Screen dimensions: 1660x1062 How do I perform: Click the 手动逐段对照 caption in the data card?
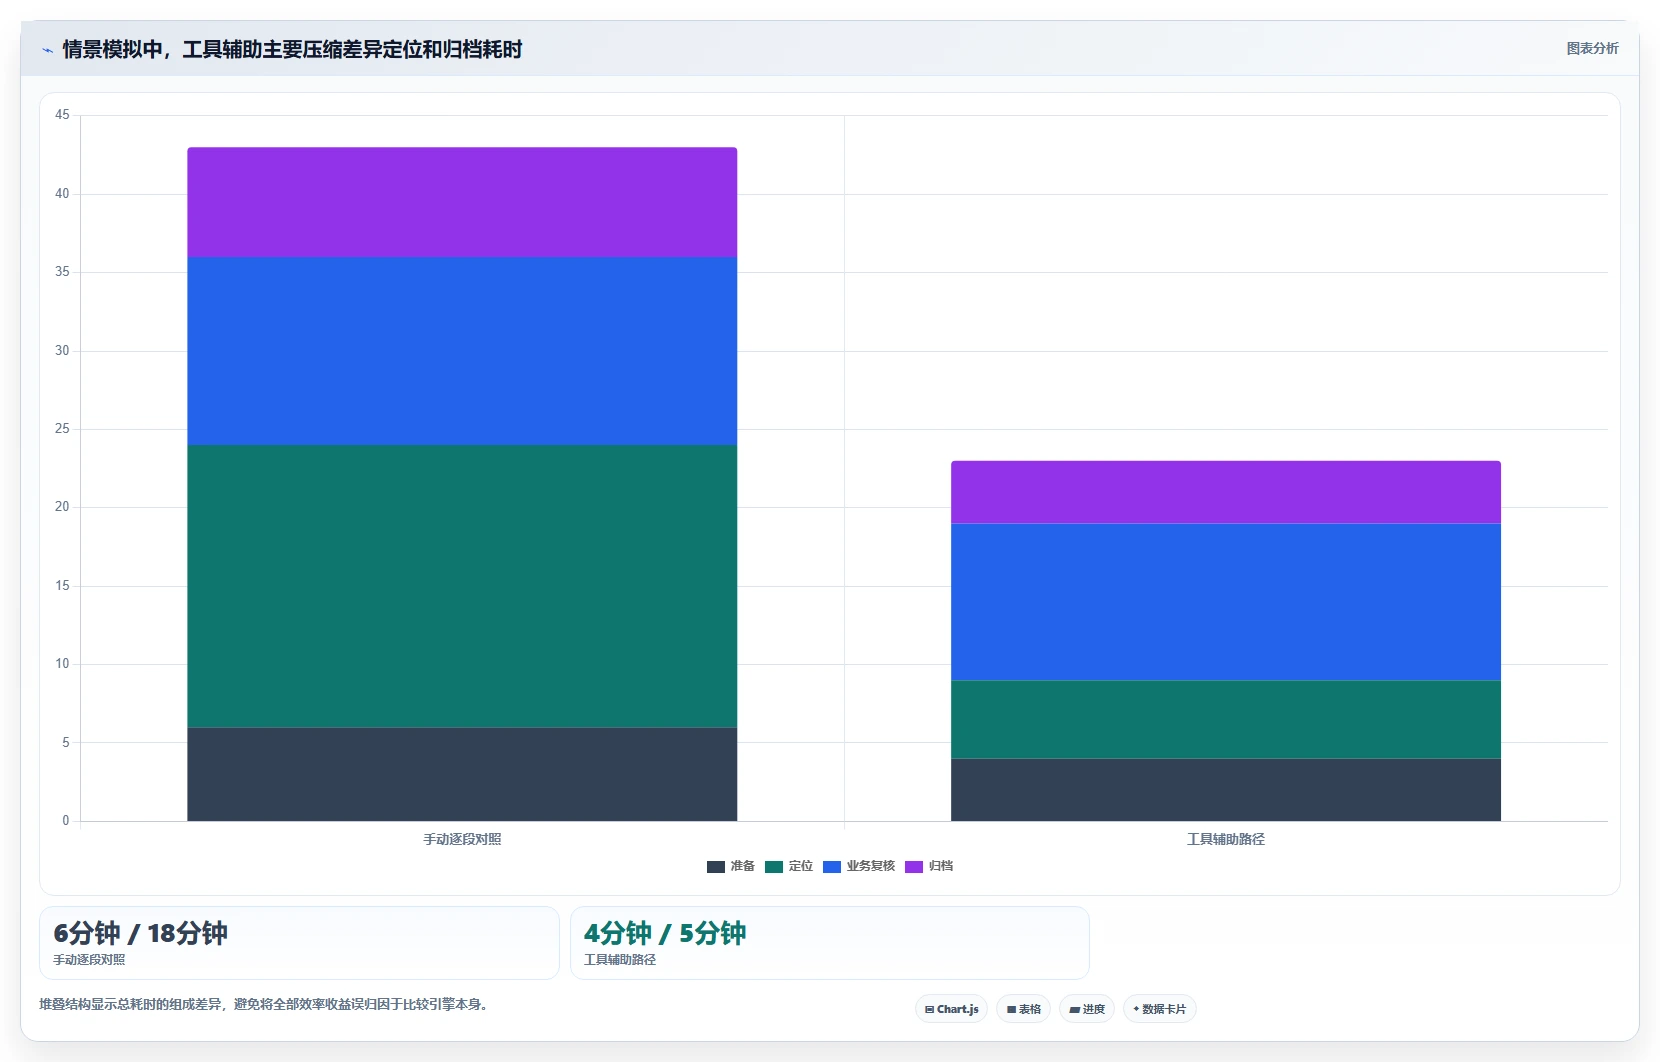(x=89, y=960)
